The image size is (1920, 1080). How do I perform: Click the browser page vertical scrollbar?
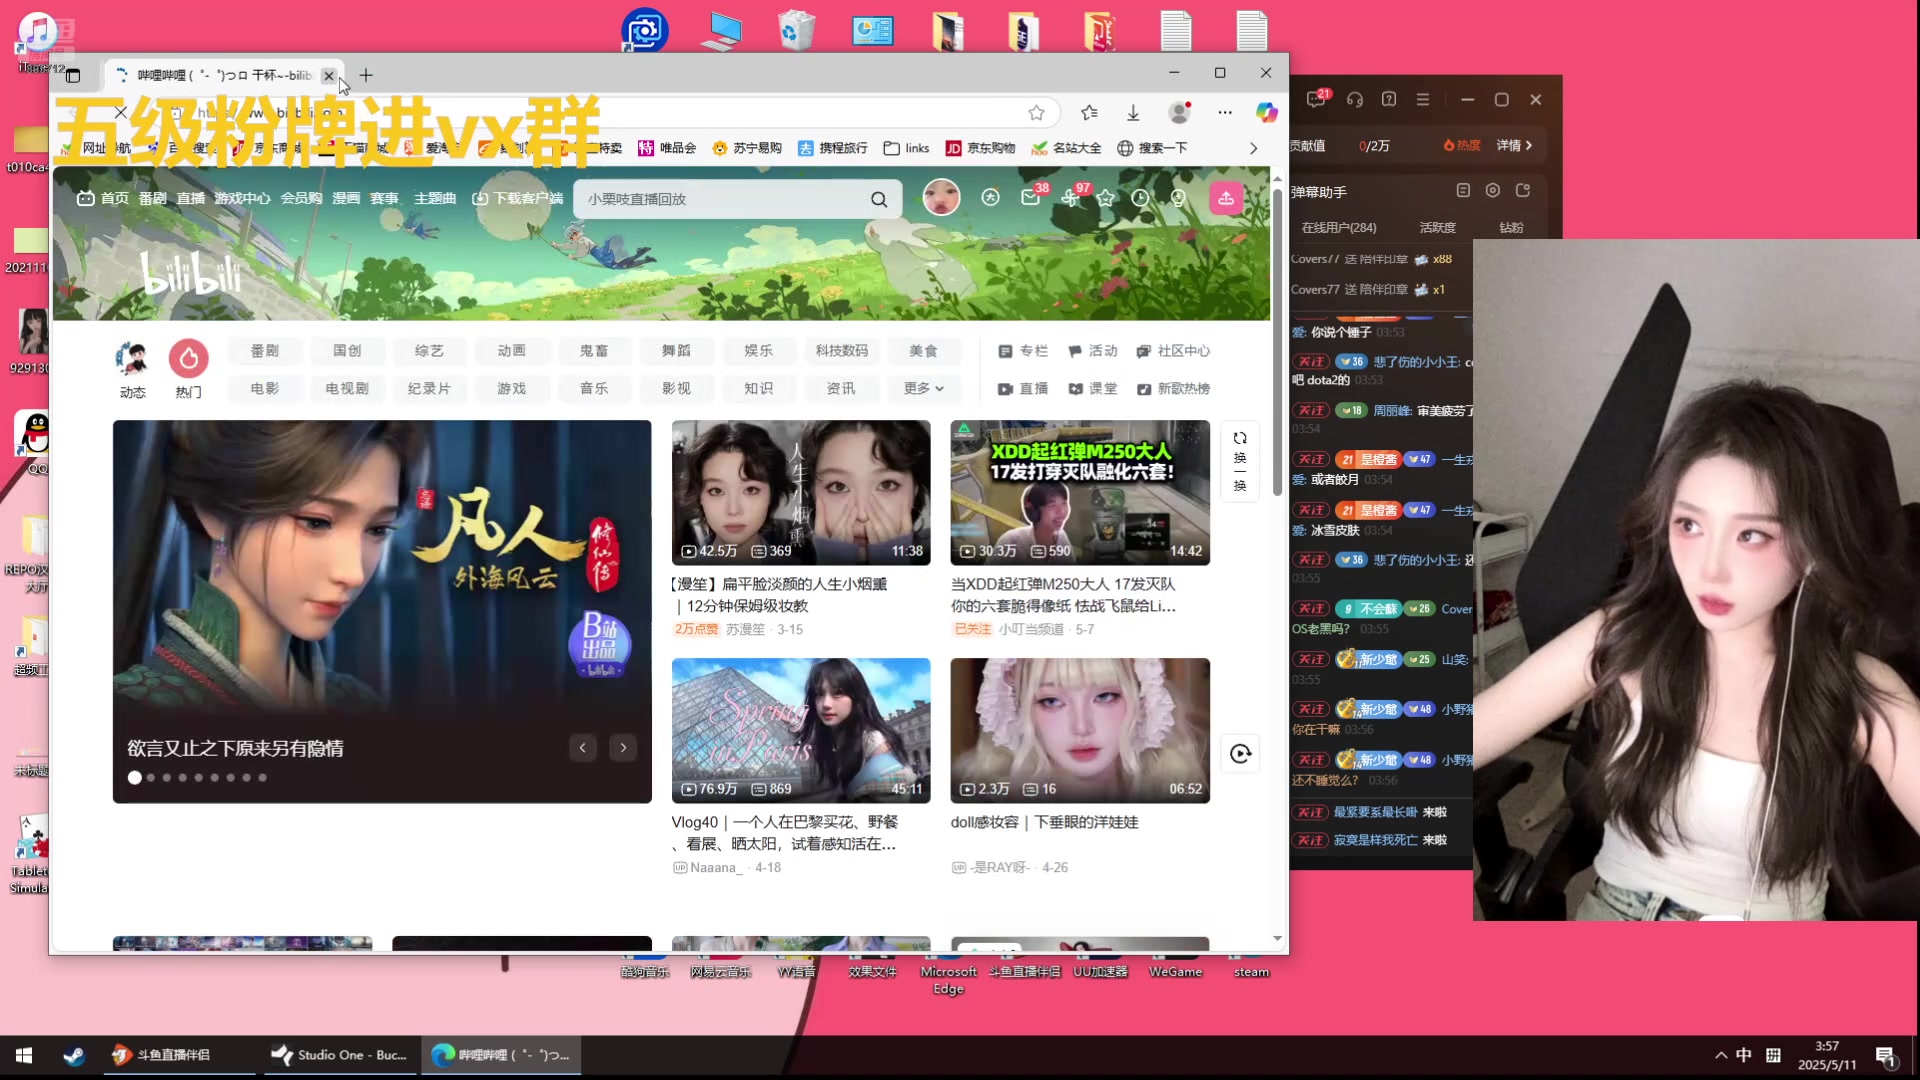[x=1277, y=340]
